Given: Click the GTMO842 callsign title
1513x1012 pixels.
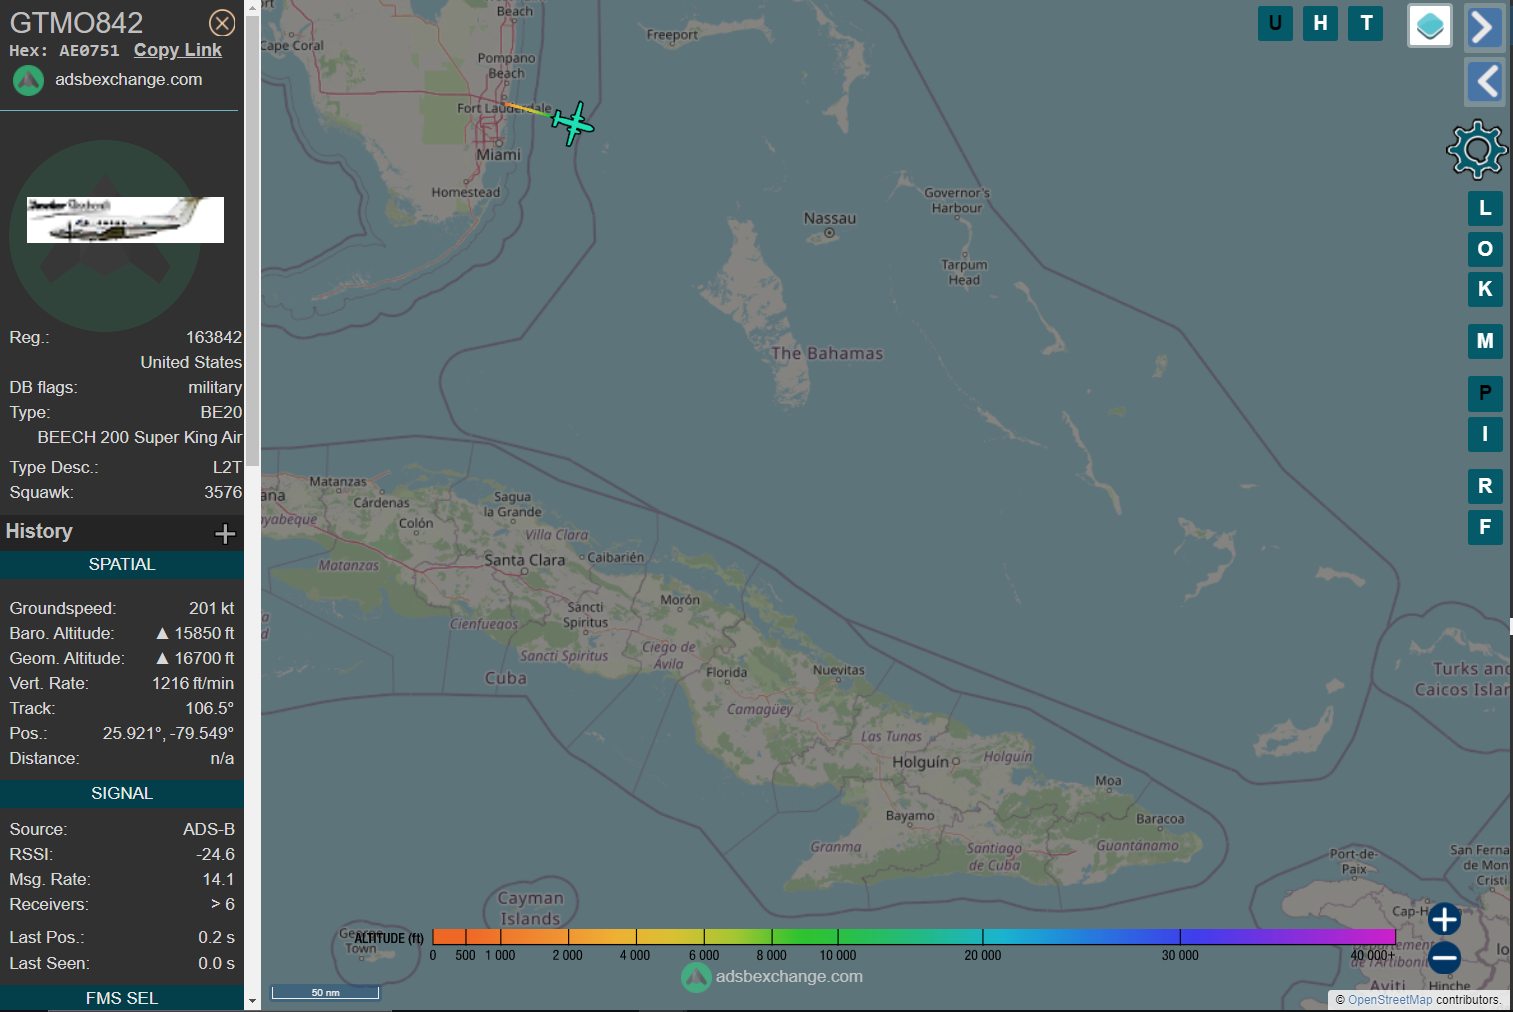Looking at the screenshot, I should pos(76,22).
